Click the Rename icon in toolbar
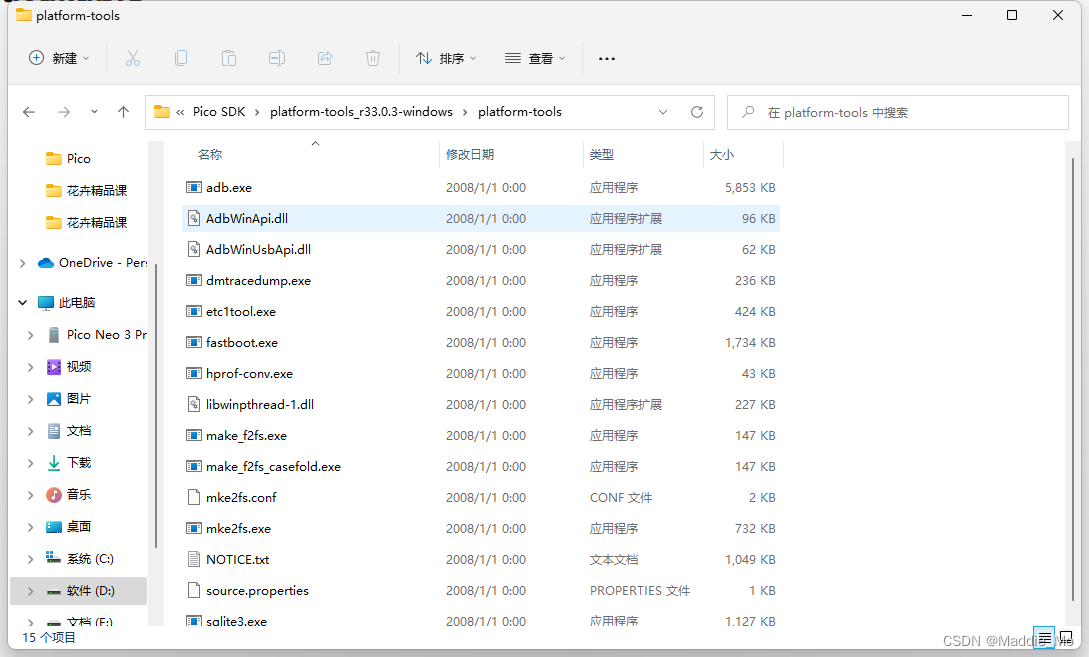Screen dimensions: 1089x657 coord(276,58)
